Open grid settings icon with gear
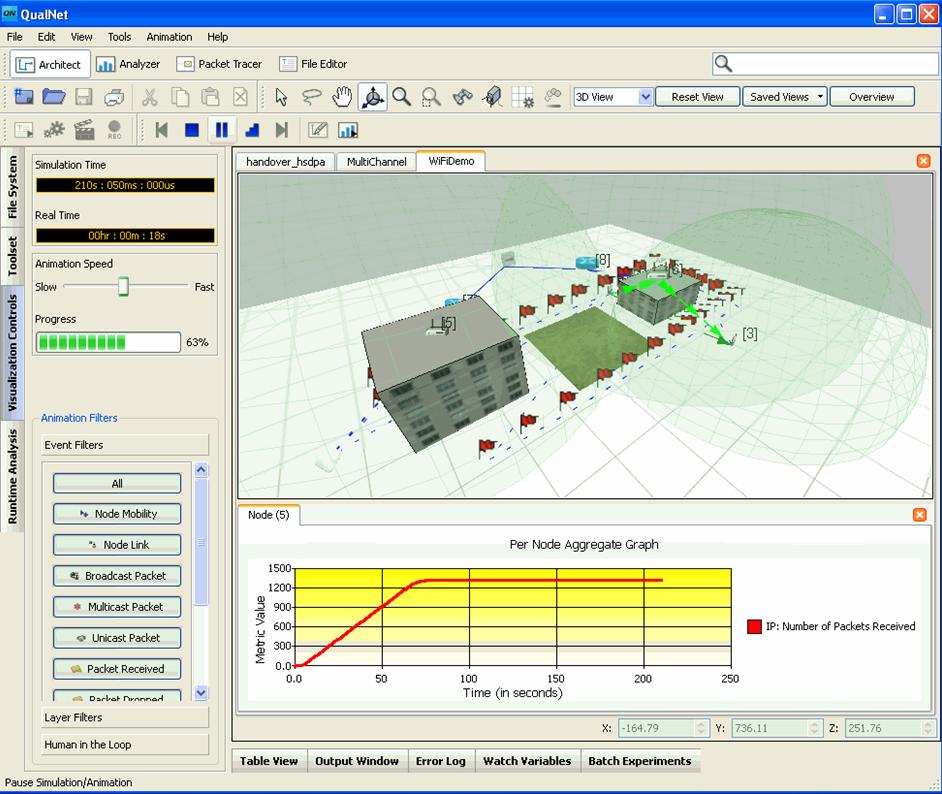The image size is (942, 794). [523, 97]
